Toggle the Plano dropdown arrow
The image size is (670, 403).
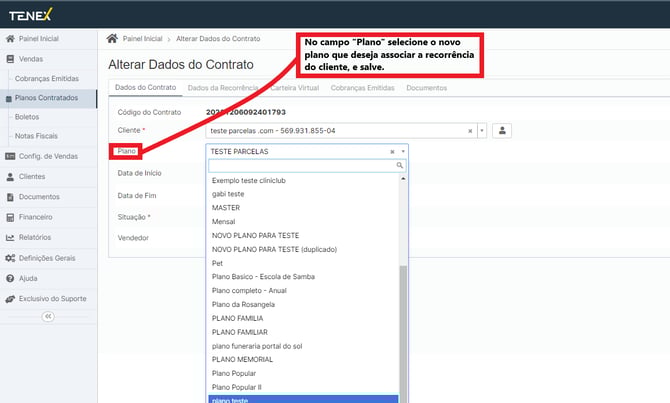pyautogui.click(x=402, y=151)
